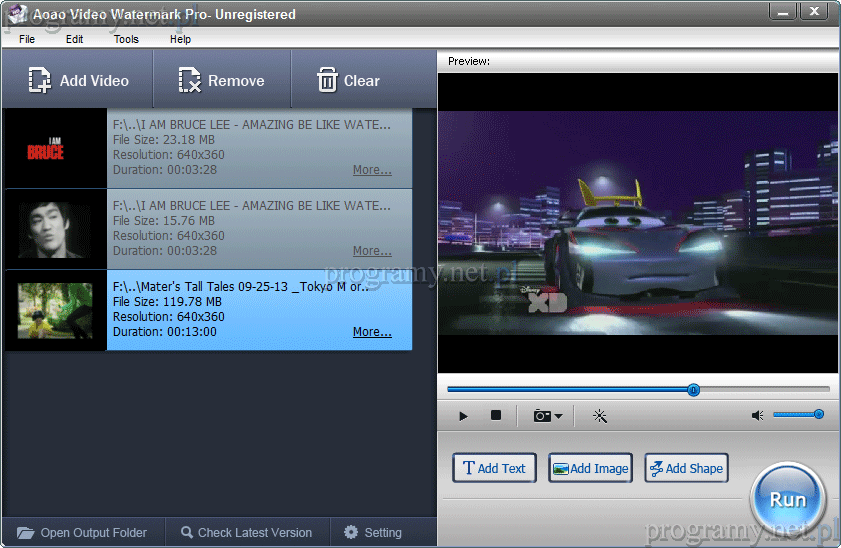Open the Tools menu
This screenshot has height=548, width=841.
126,39
